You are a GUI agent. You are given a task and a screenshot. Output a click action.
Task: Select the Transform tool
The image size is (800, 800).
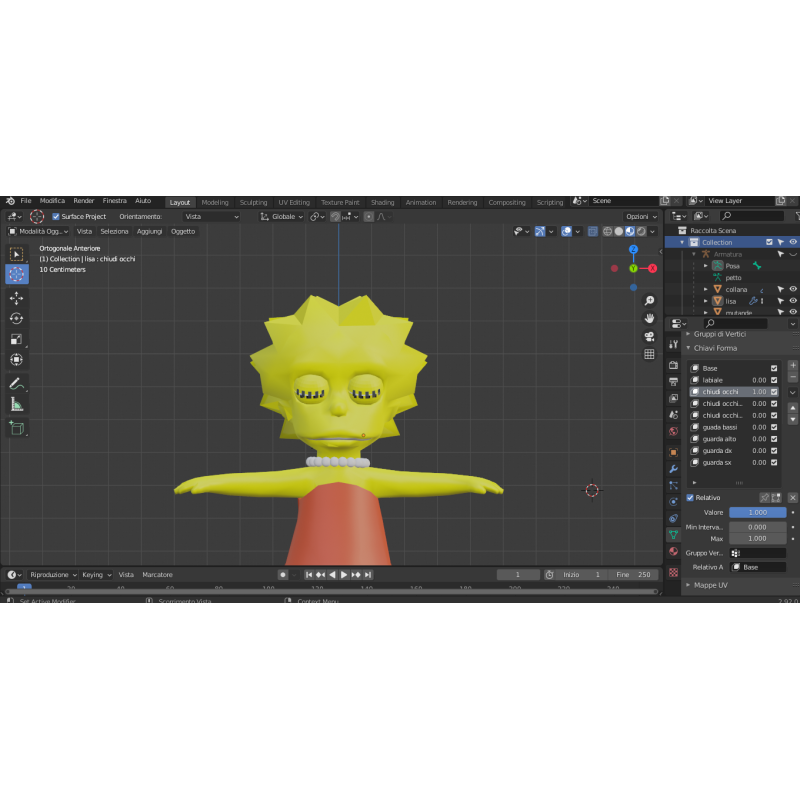coord(16,360)
